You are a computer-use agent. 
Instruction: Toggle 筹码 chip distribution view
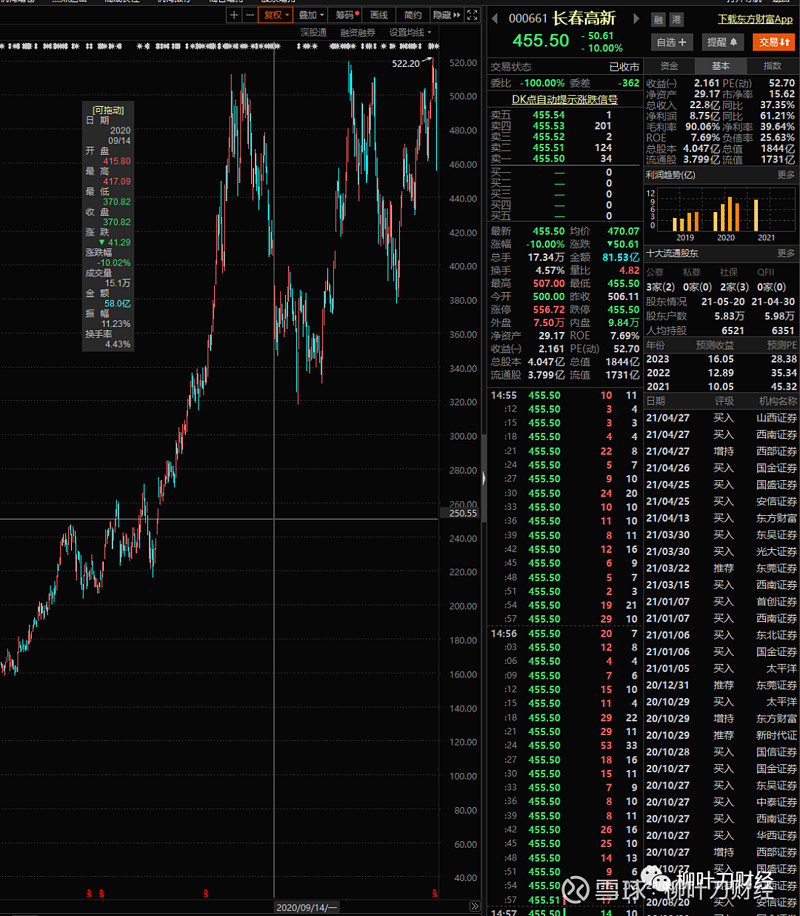(x=345, y=15)
